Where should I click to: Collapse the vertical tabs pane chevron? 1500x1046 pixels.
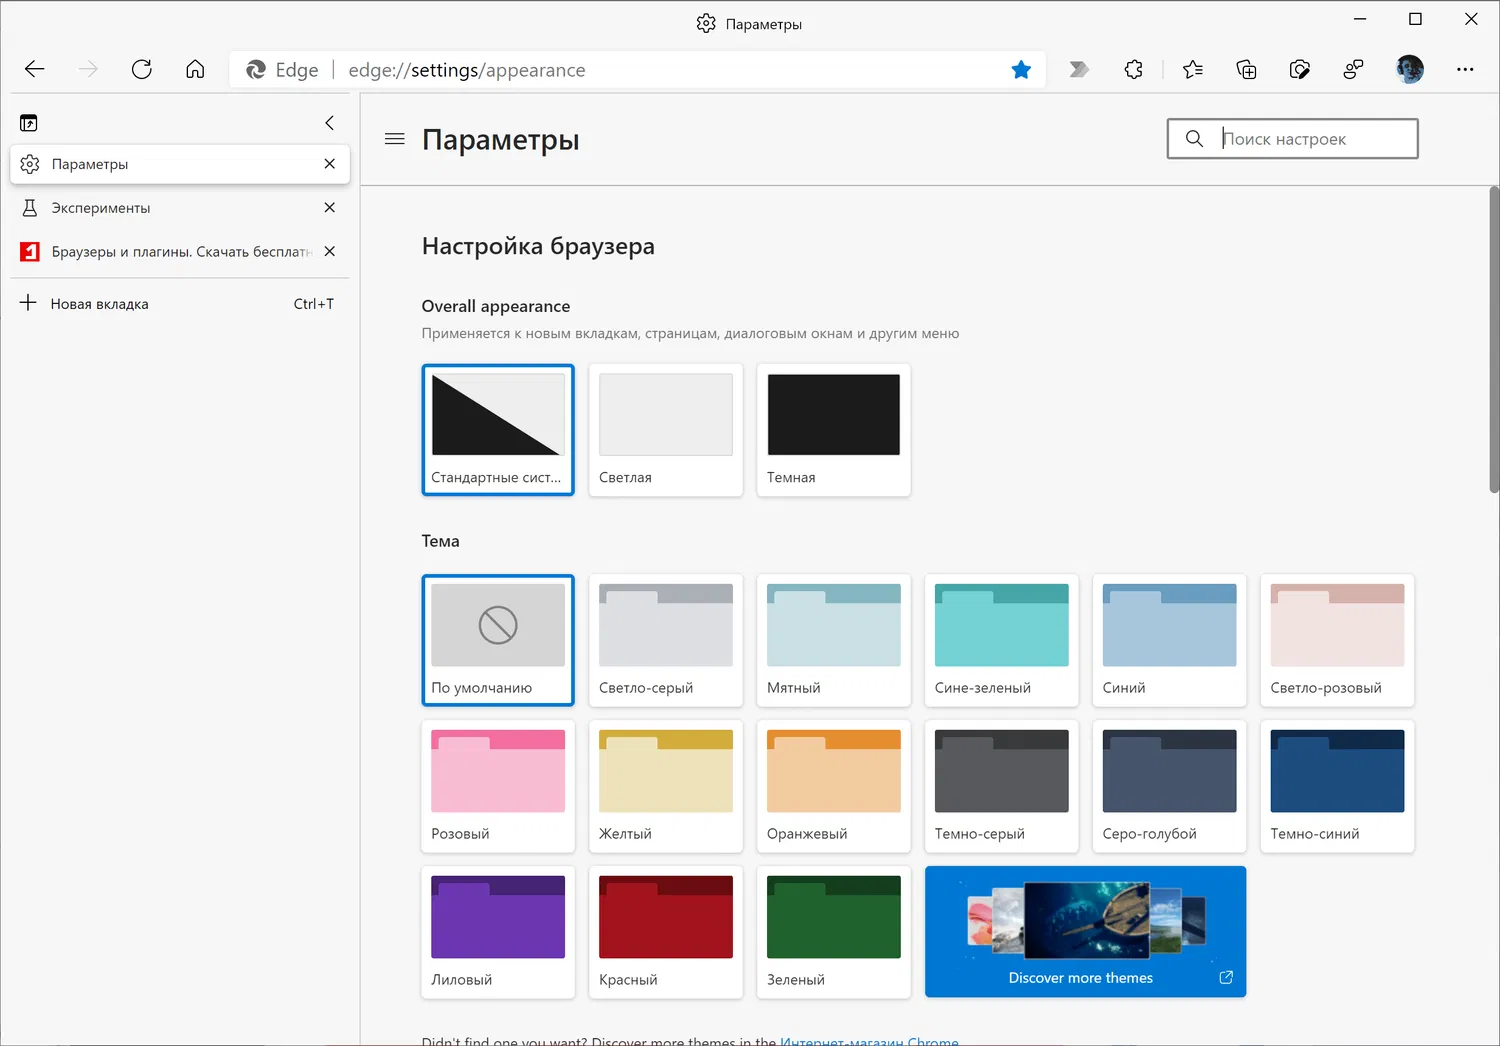coord(329,123)
